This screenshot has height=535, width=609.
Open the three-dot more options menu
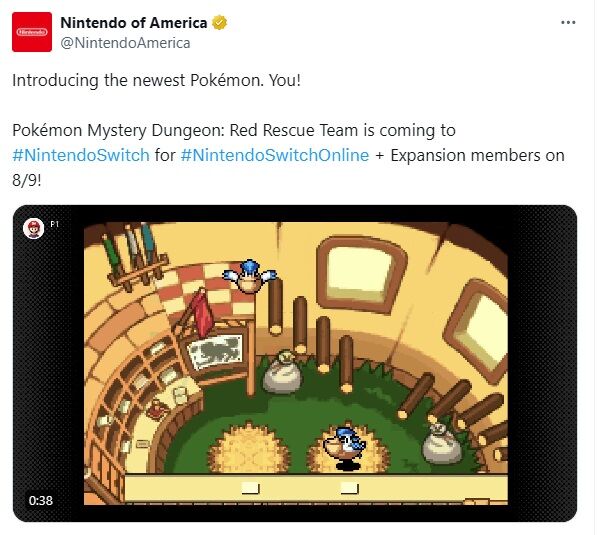pyautogui.click(x=568, y=23)
